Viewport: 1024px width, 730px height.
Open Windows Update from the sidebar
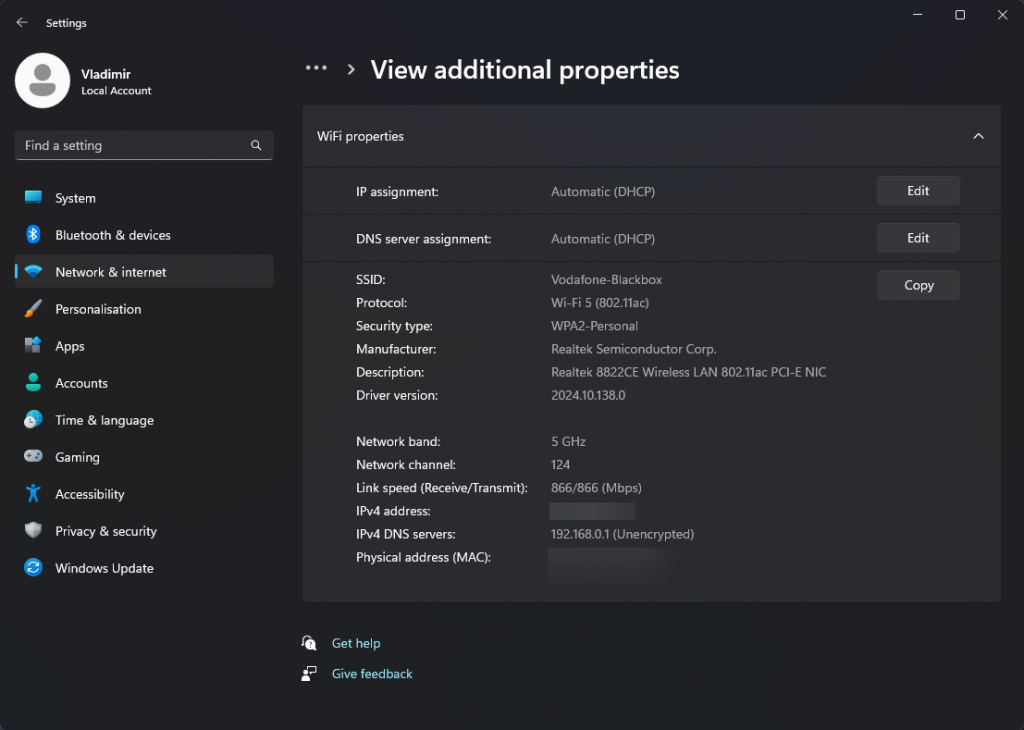[x=103, y=568]
